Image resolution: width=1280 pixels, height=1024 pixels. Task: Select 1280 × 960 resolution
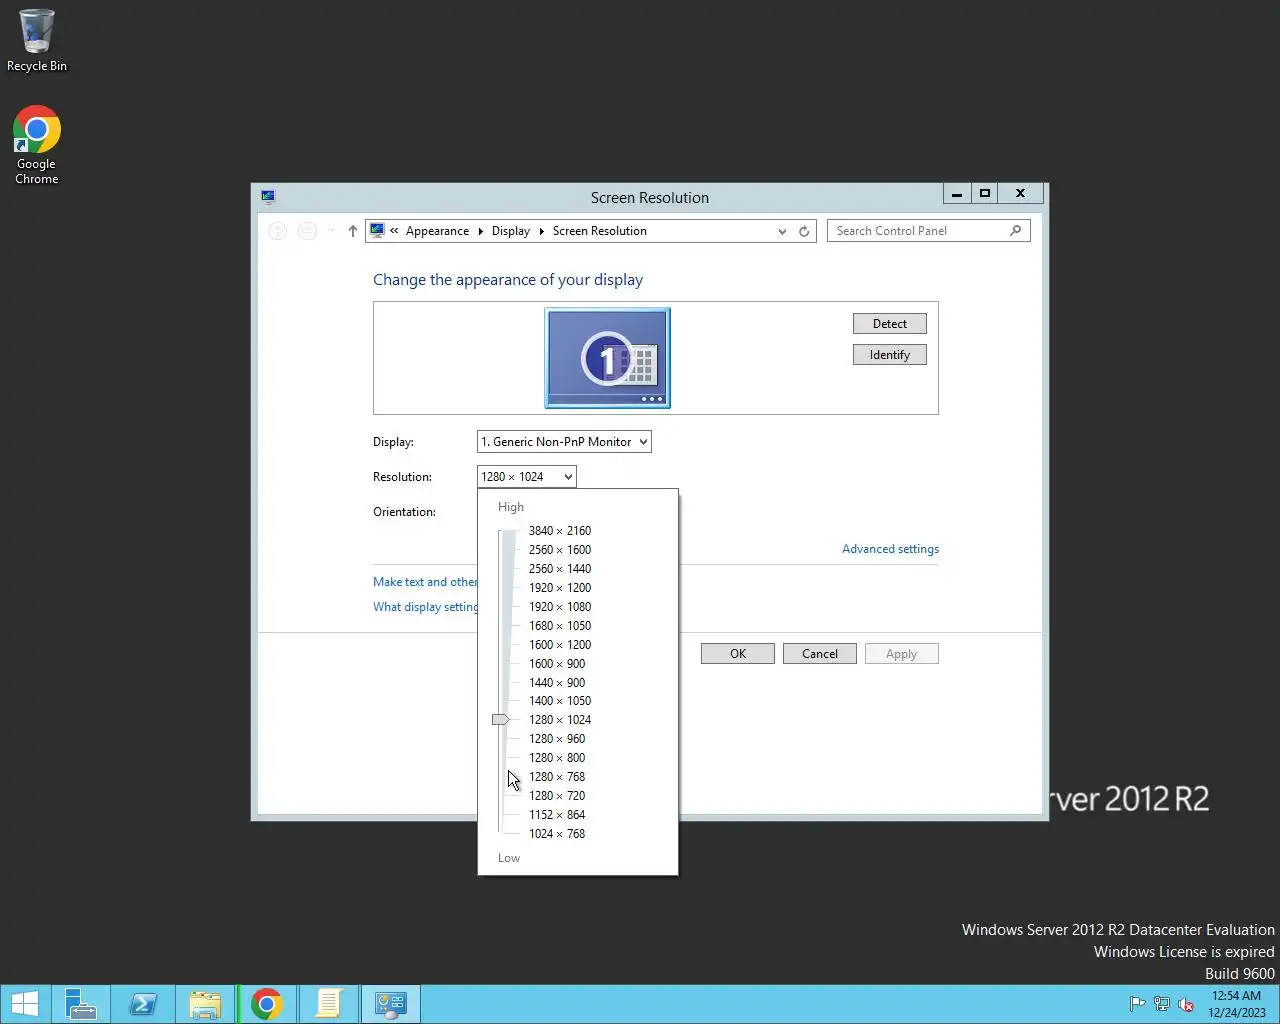point(557,739)
